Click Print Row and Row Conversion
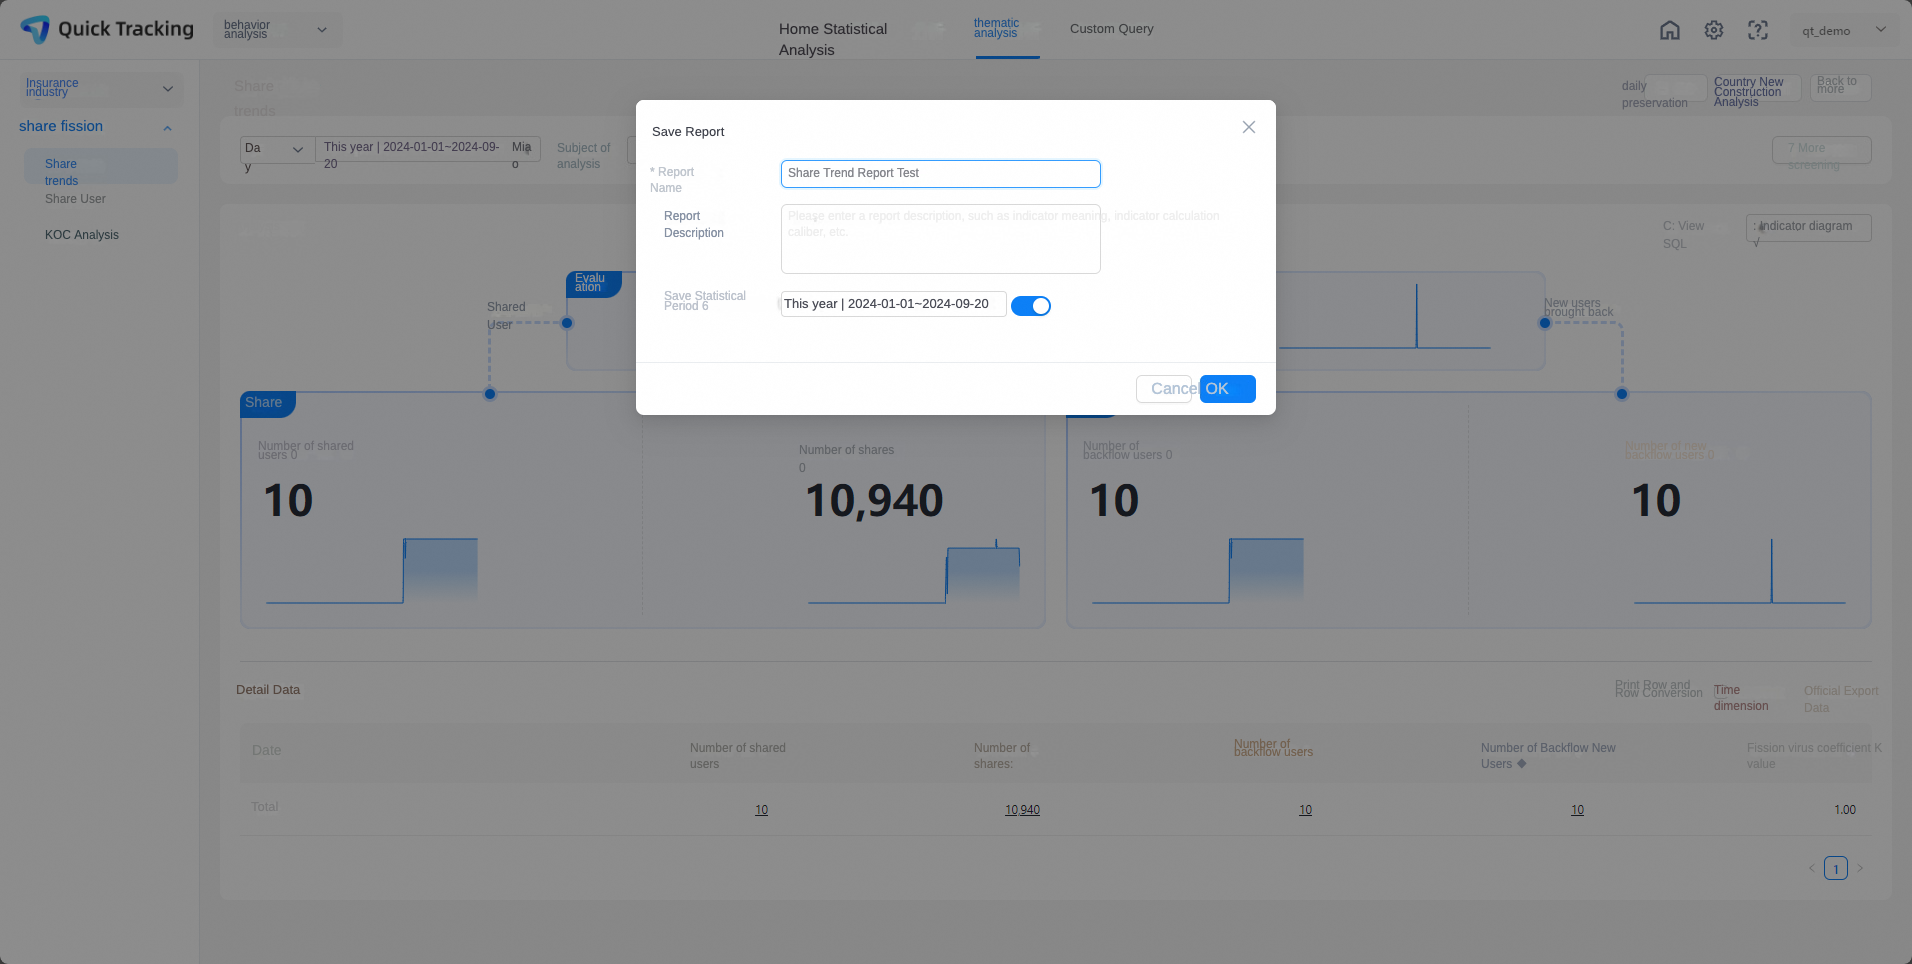1912x964 pixels. 1658,689
